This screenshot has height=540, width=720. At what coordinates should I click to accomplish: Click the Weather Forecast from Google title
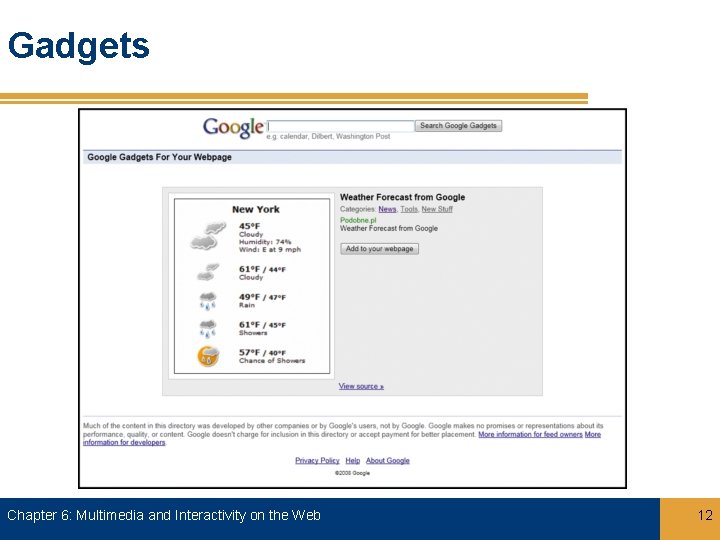point(402,197)
